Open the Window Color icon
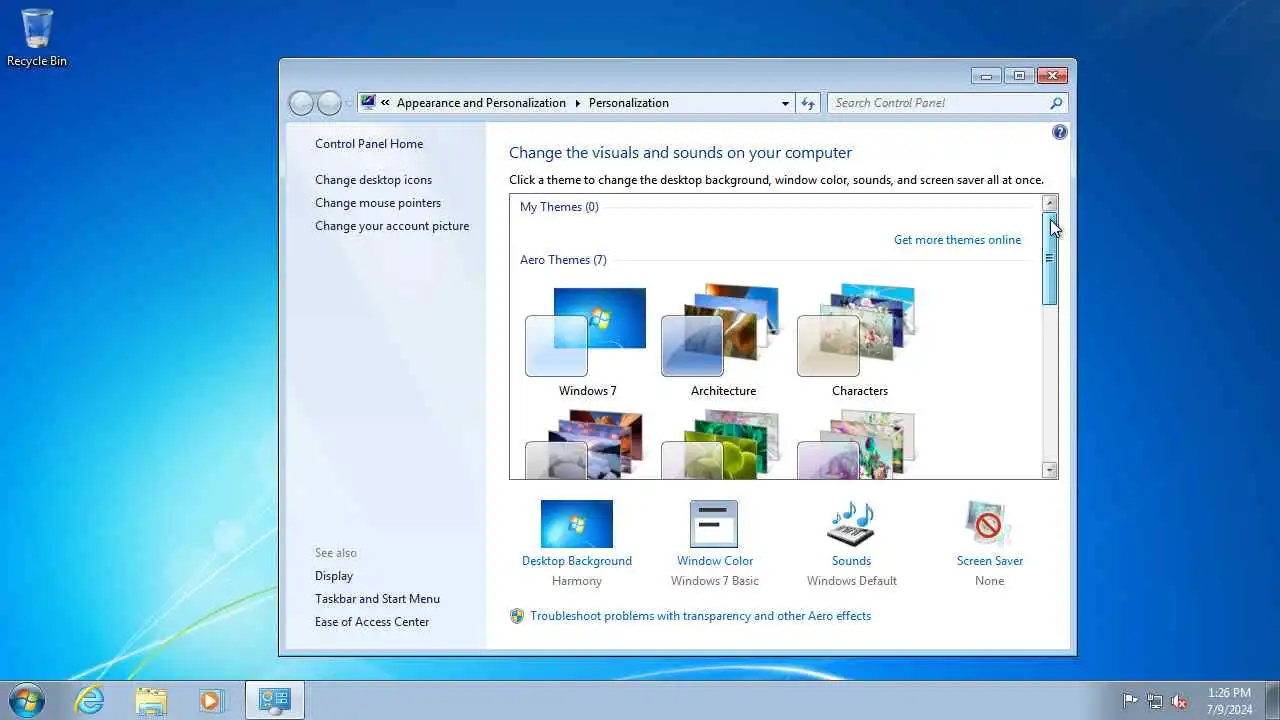Screen dimensions: 1280x720 pos(714,524)
